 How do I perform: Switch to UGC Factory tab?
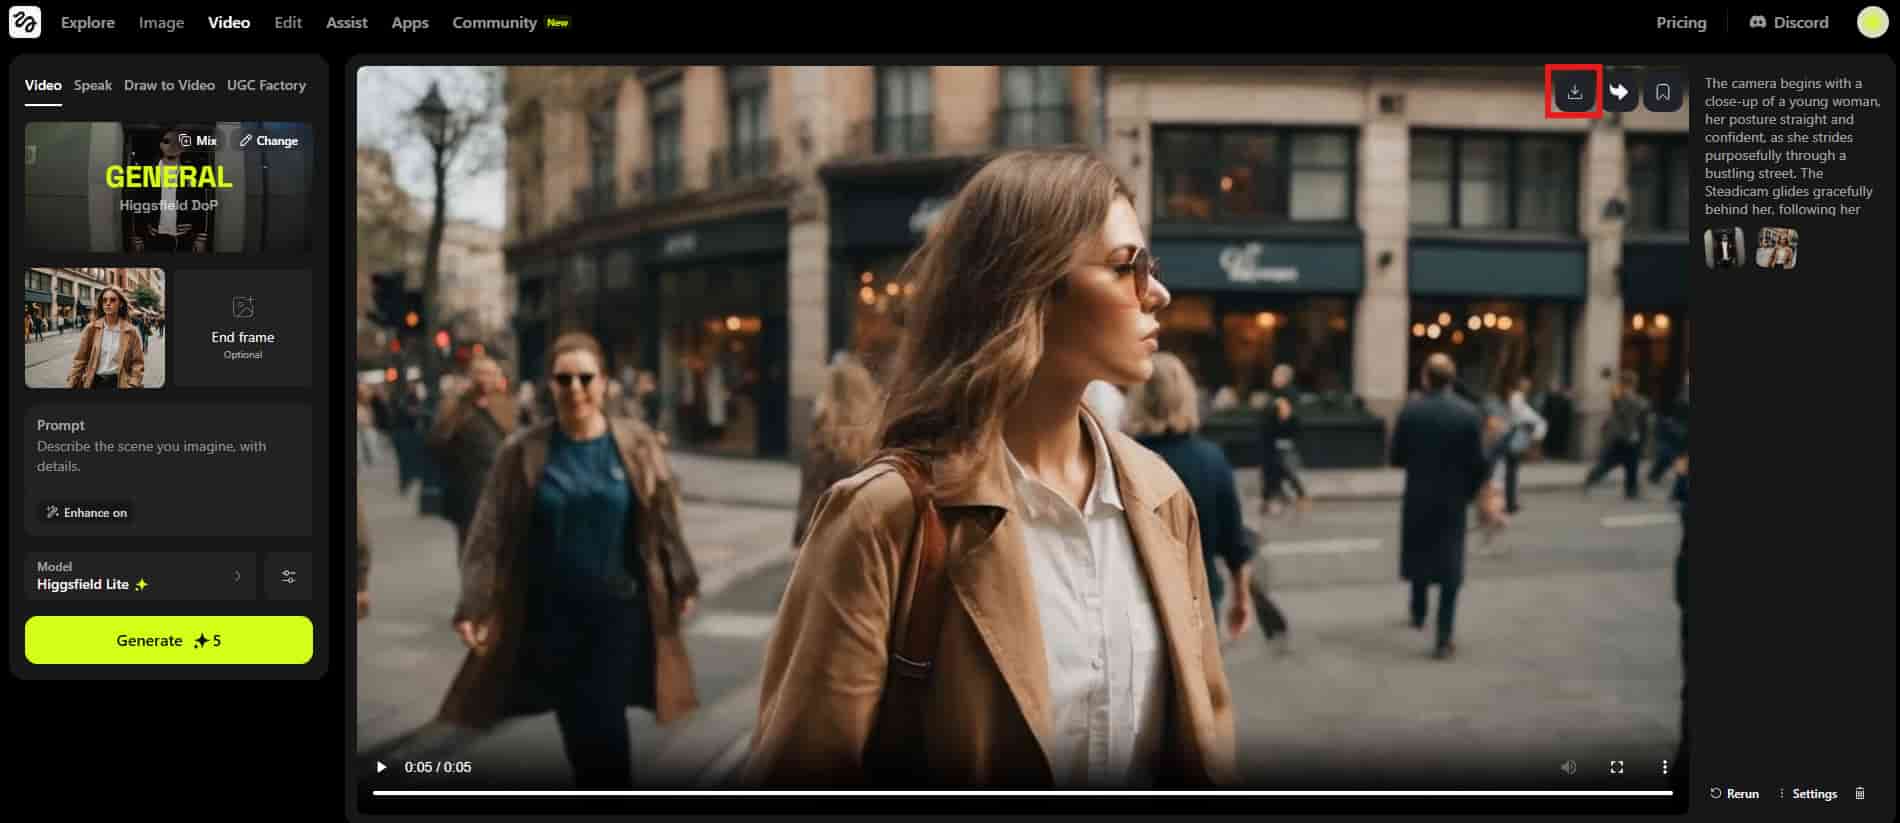(x=266, y=85)
